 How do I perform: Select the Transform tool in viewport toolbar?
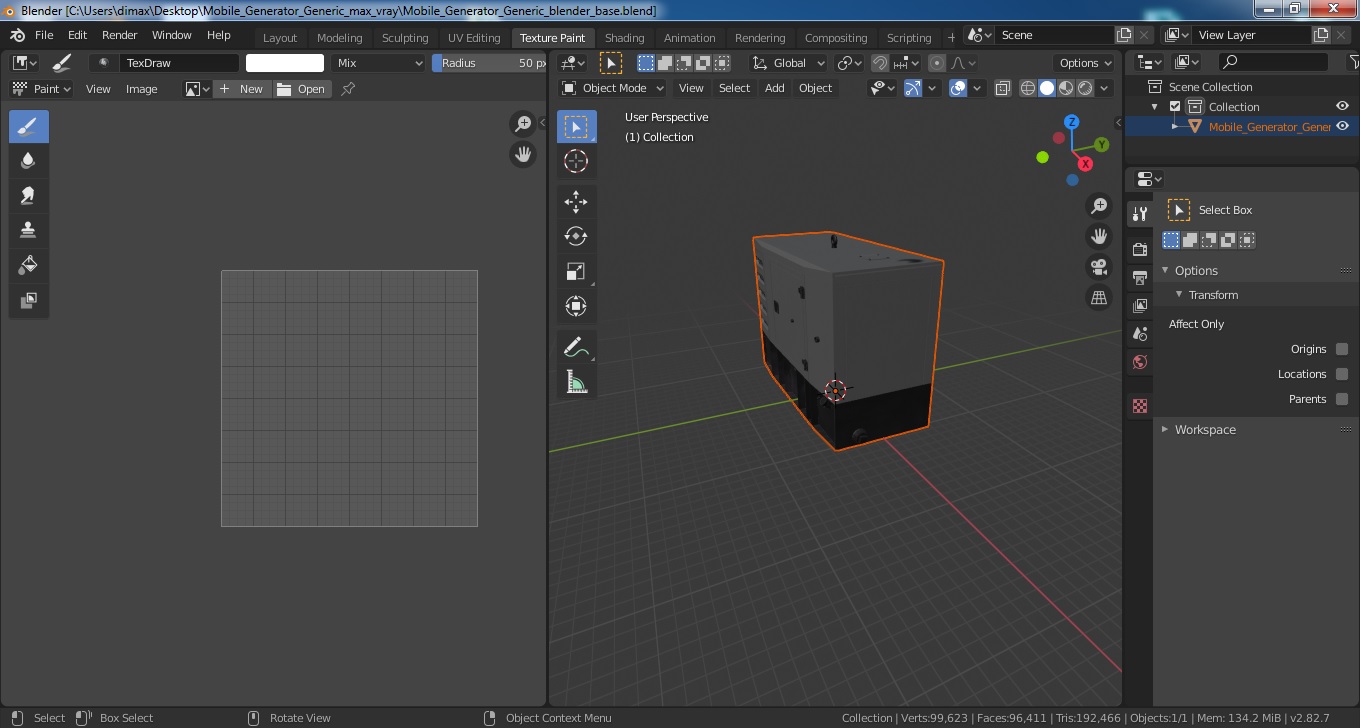pyautogui.click(x=576, y=306)
